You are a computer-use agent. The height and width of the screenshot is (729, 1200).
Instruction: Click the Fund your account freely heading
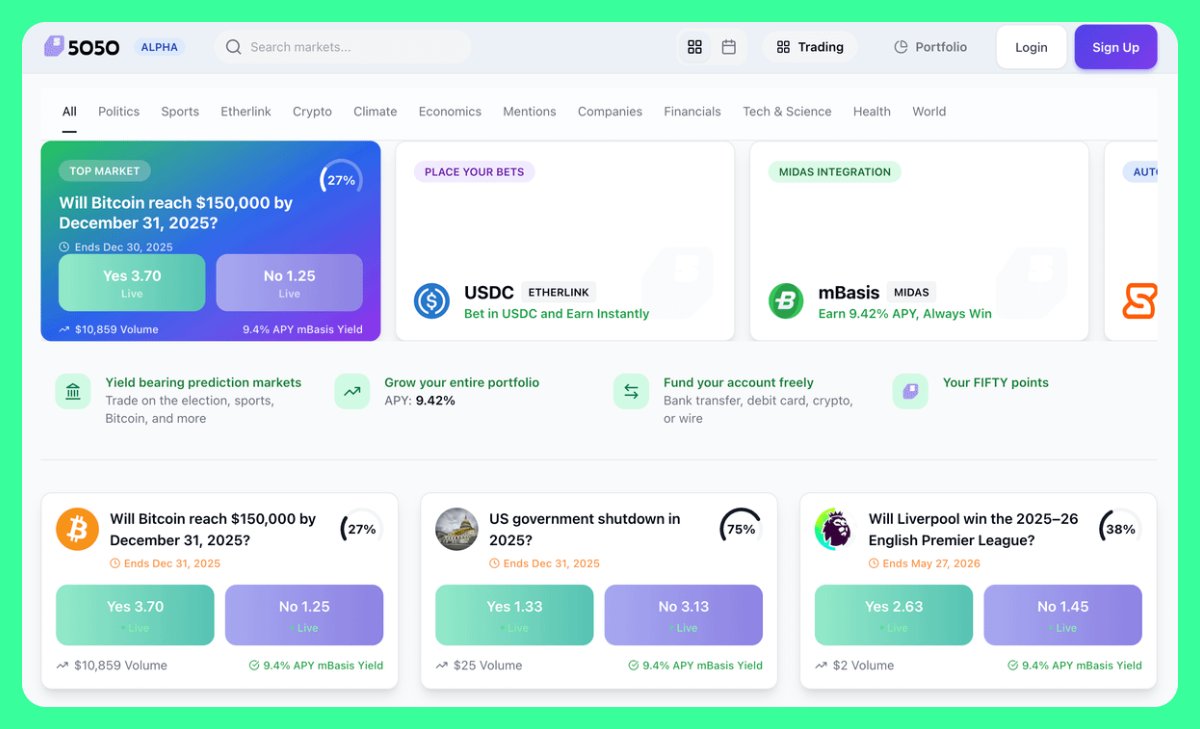[x=738, y=383]
